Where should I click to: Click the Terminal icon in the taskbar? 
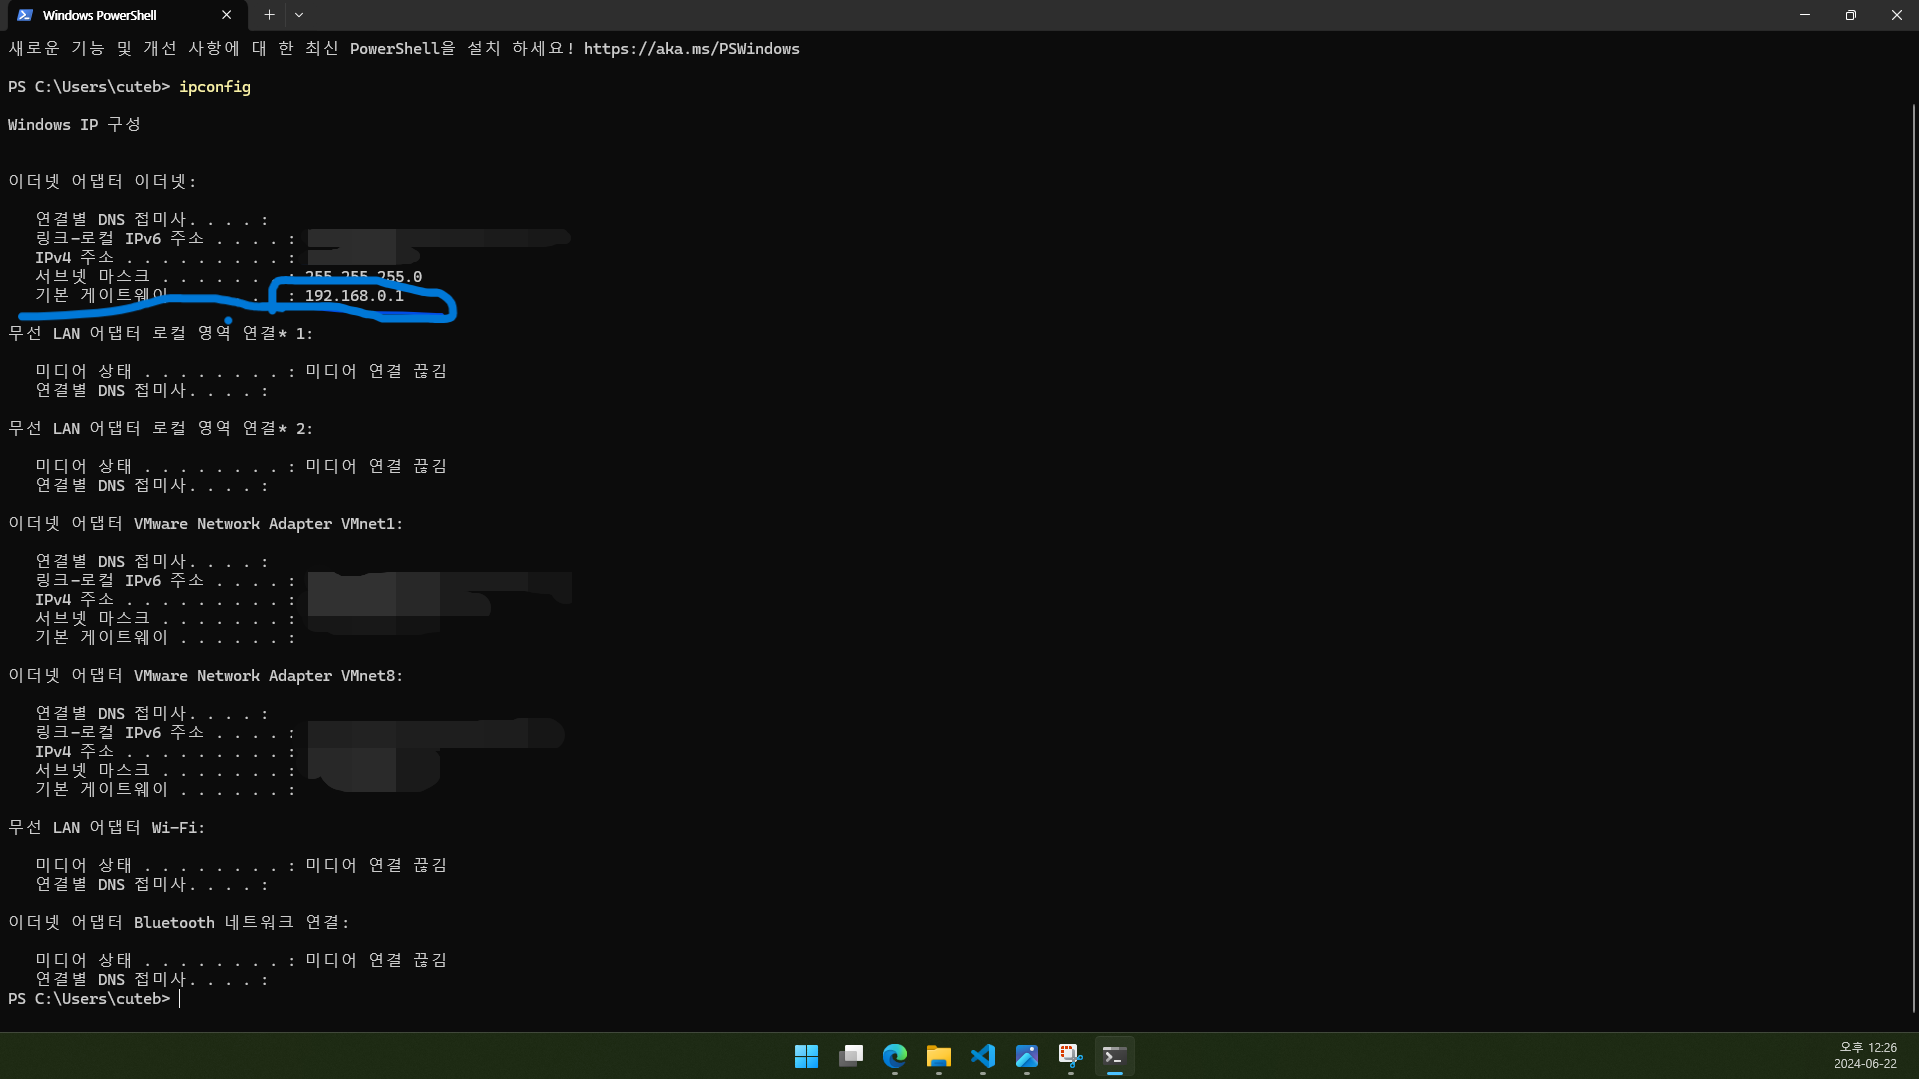point(1115,1056)
